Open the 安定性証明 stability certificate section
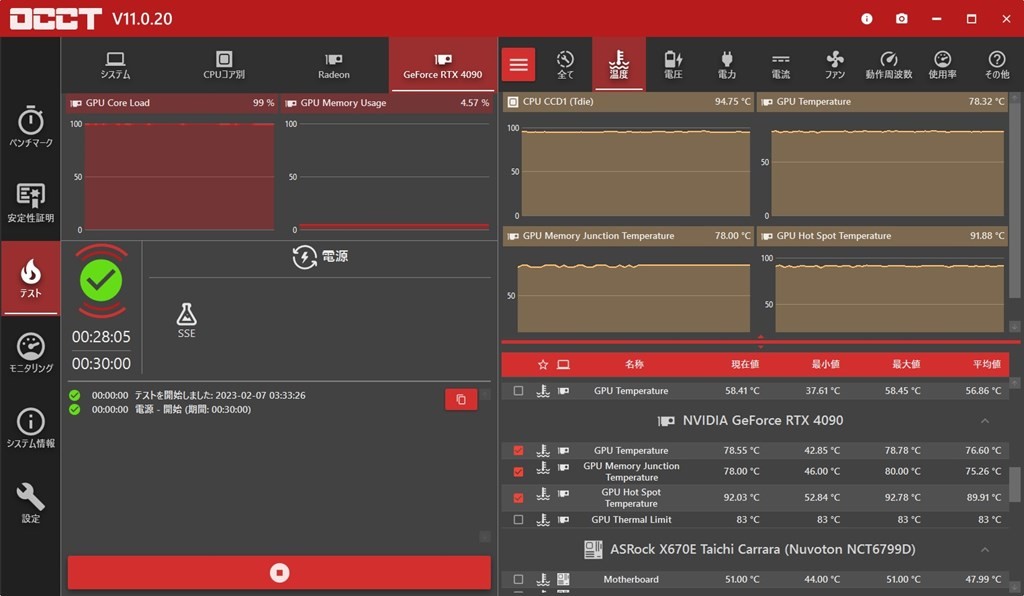Screen dimensions: 1024x596 pos(31,202)
